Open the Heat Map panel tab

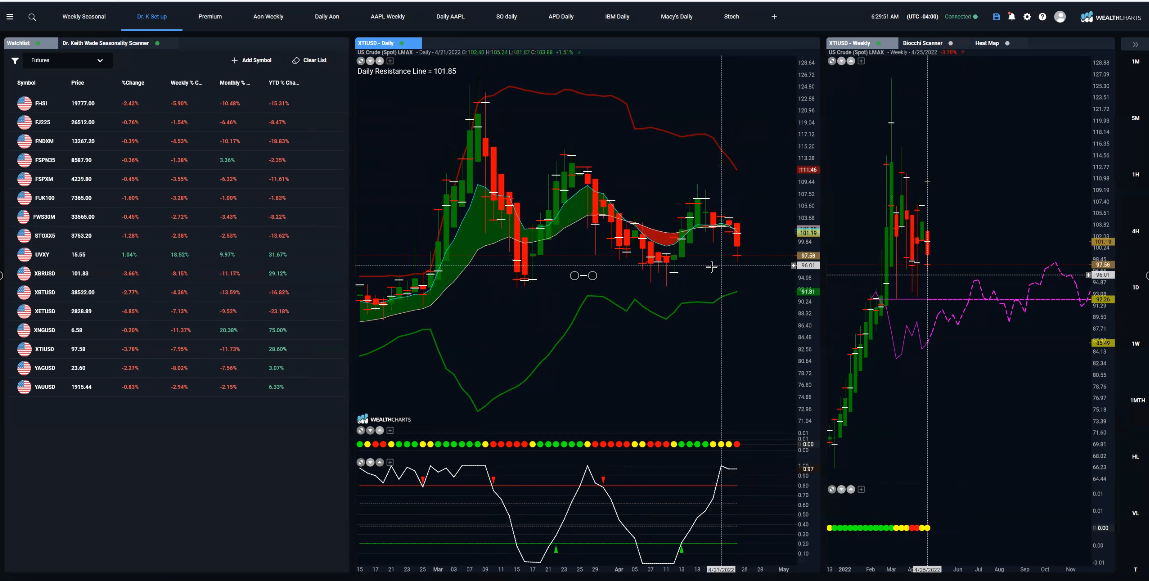[986, 43]
